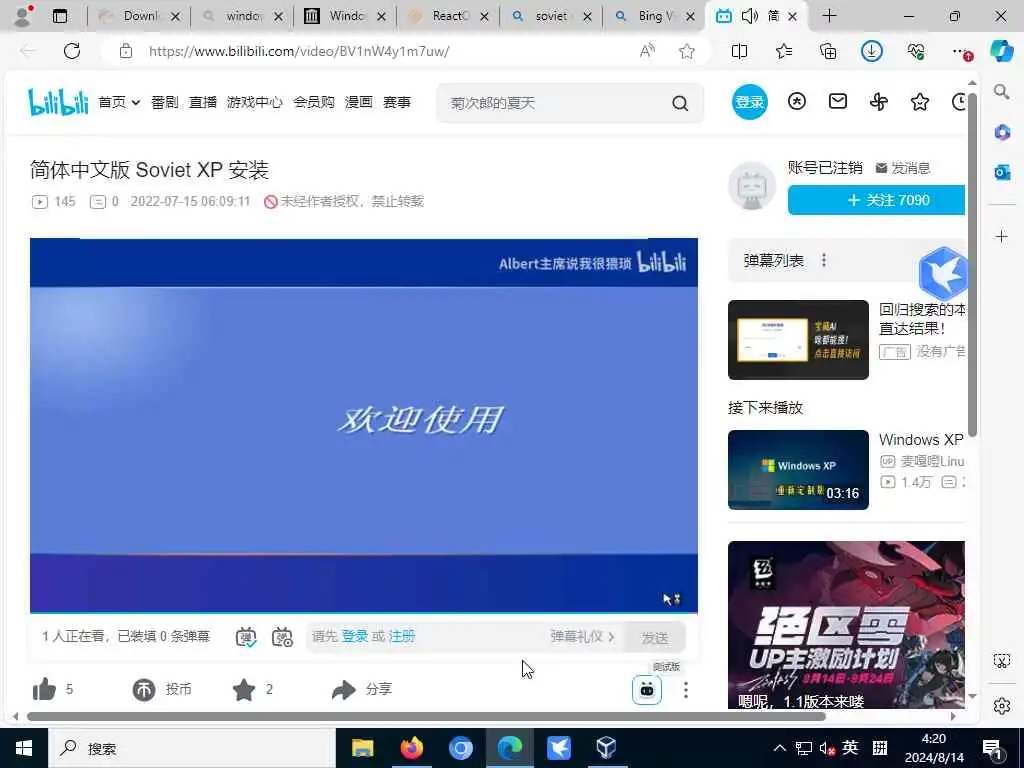Open Edge sidebar search icon
Viewport: 1024px width, 768px height.
(1001, 91)
